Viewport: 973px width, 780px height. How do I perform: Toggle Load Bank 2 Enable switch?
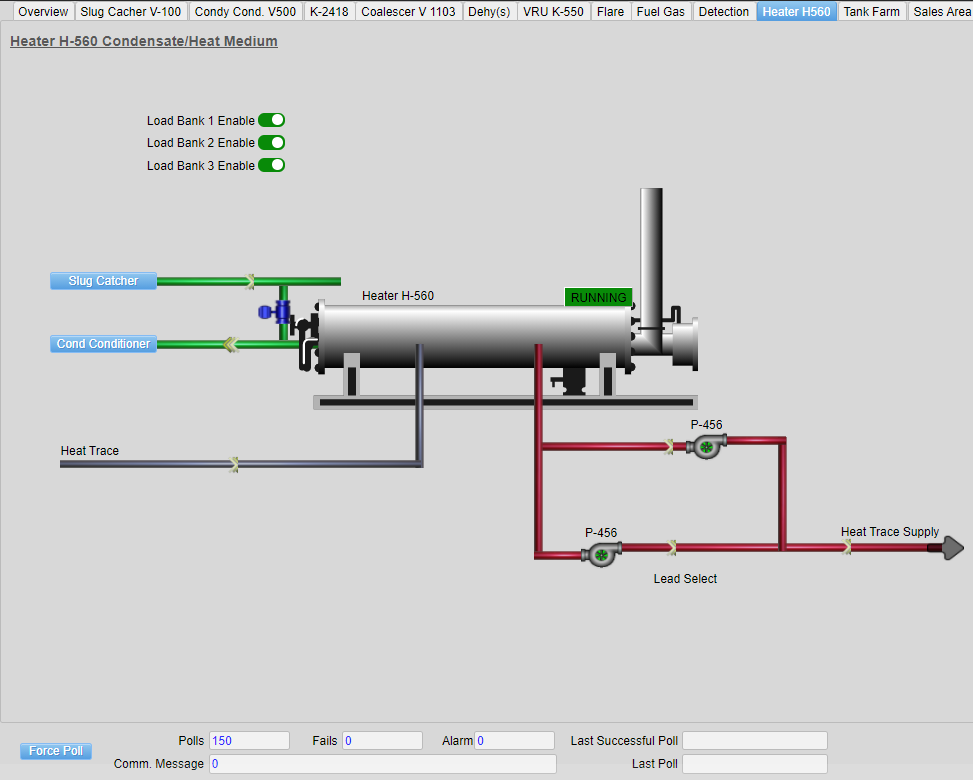coord(271,143)
